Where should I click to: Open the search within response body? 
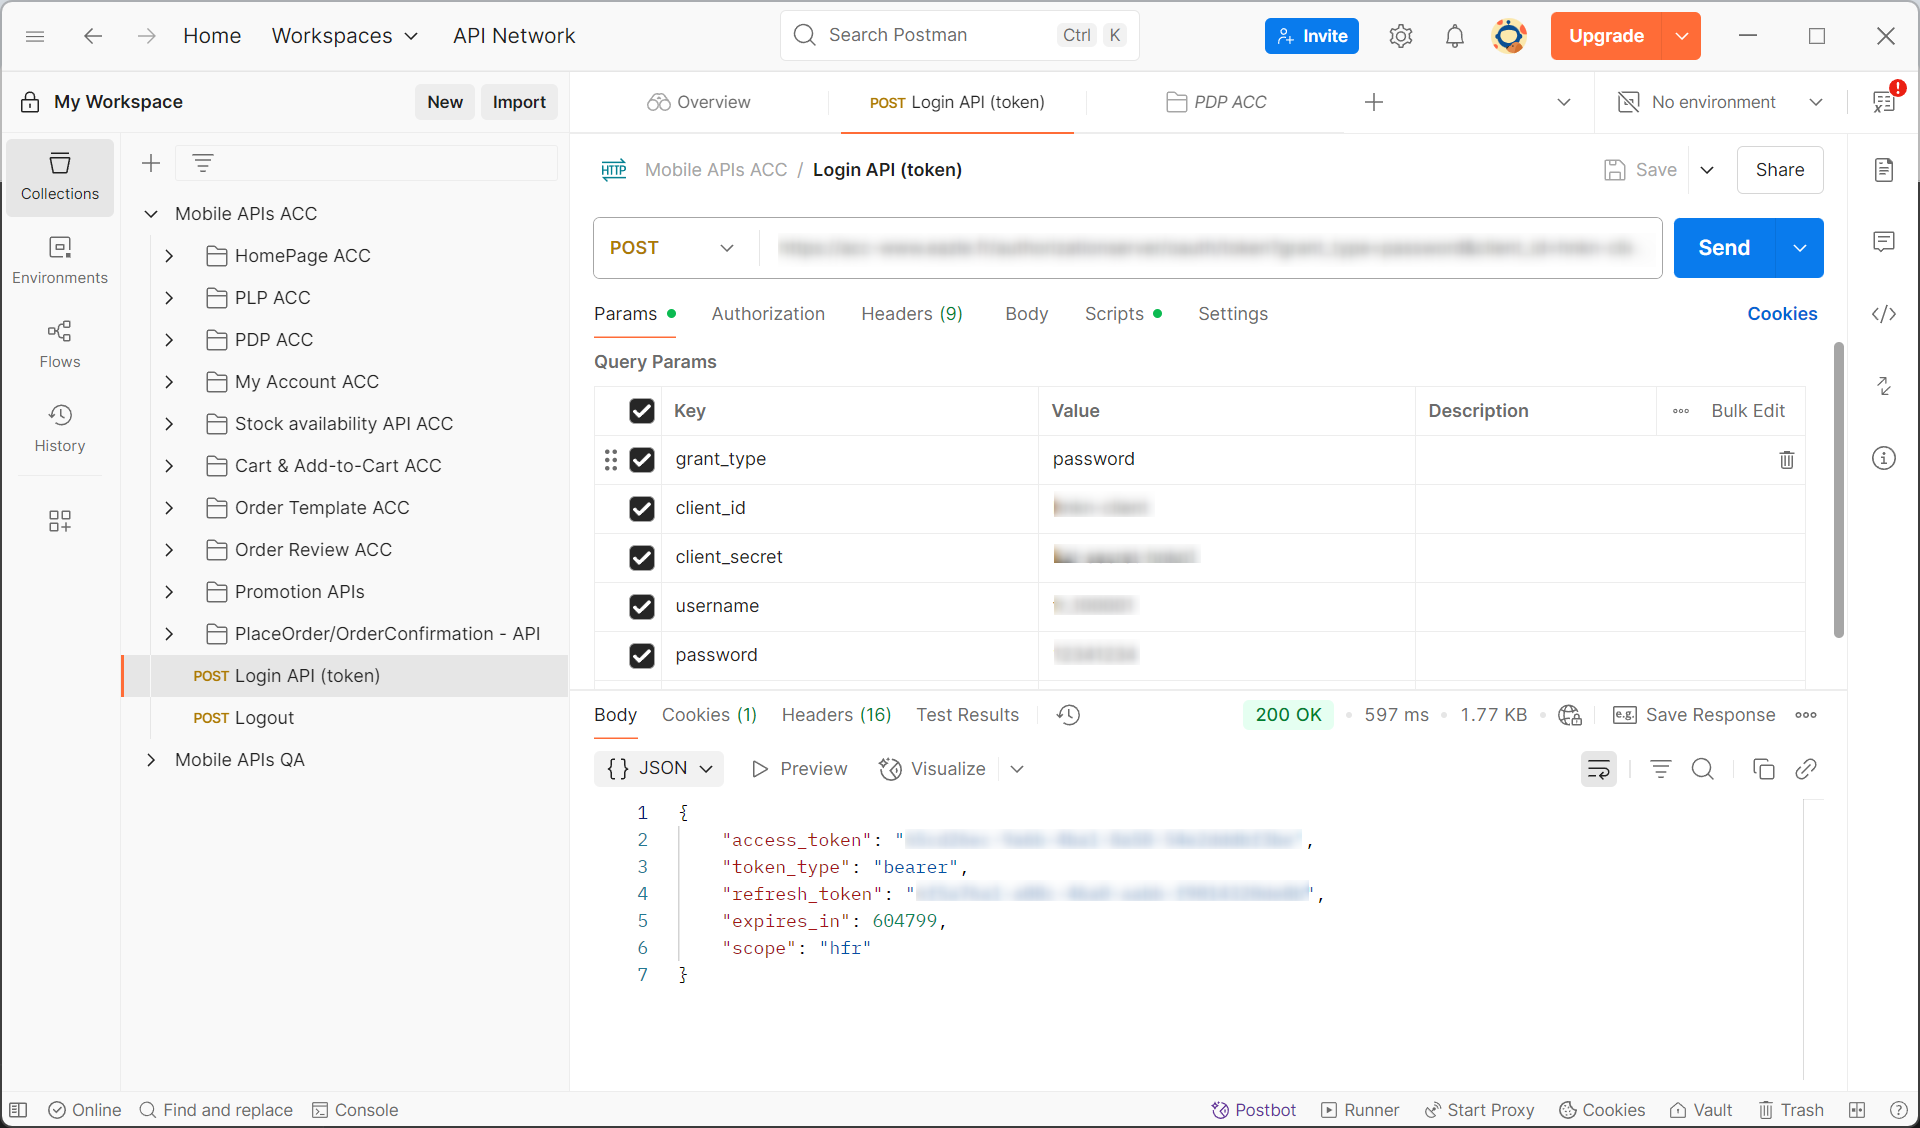(x=1703, y=769)
